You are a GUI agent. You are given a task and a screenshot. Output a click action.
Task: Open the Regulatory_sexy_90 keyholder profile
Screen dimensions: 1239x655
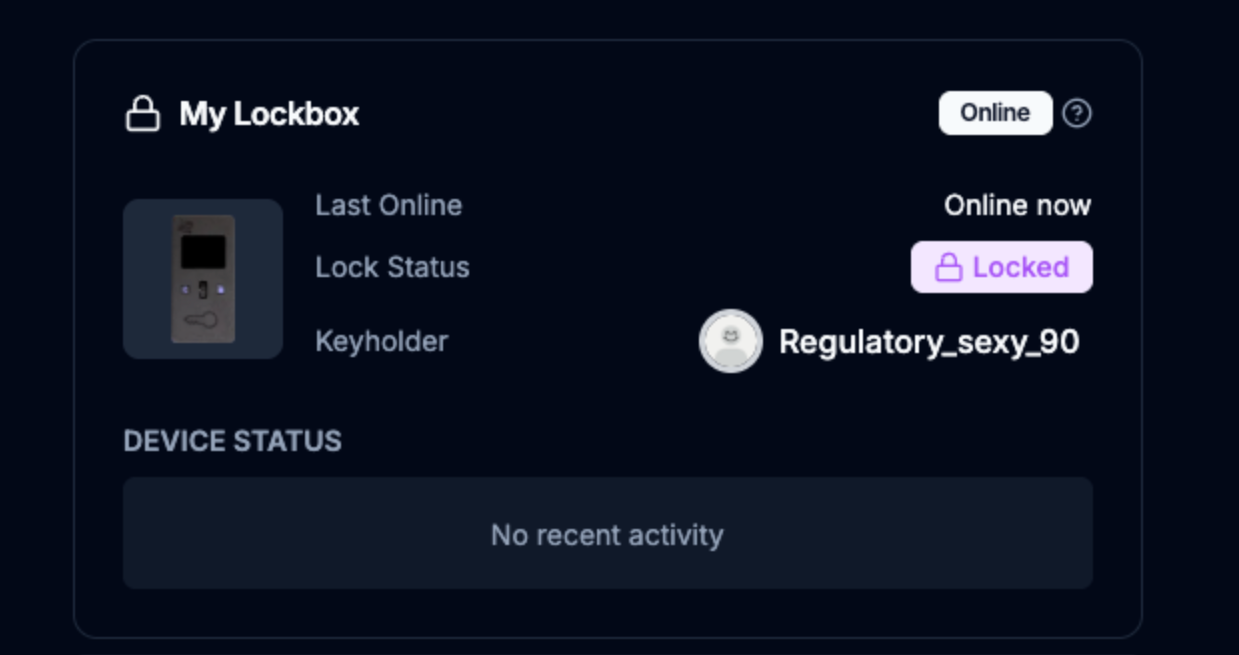pyautogui.click(x=928, y=342)
